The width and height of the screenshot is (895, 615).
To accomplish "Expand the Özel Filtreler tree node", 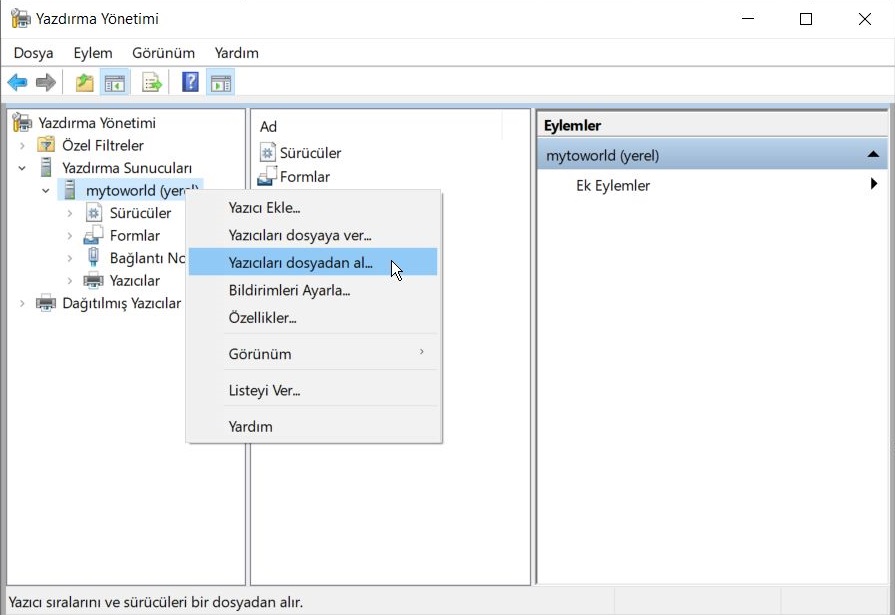I will [22, 146].
